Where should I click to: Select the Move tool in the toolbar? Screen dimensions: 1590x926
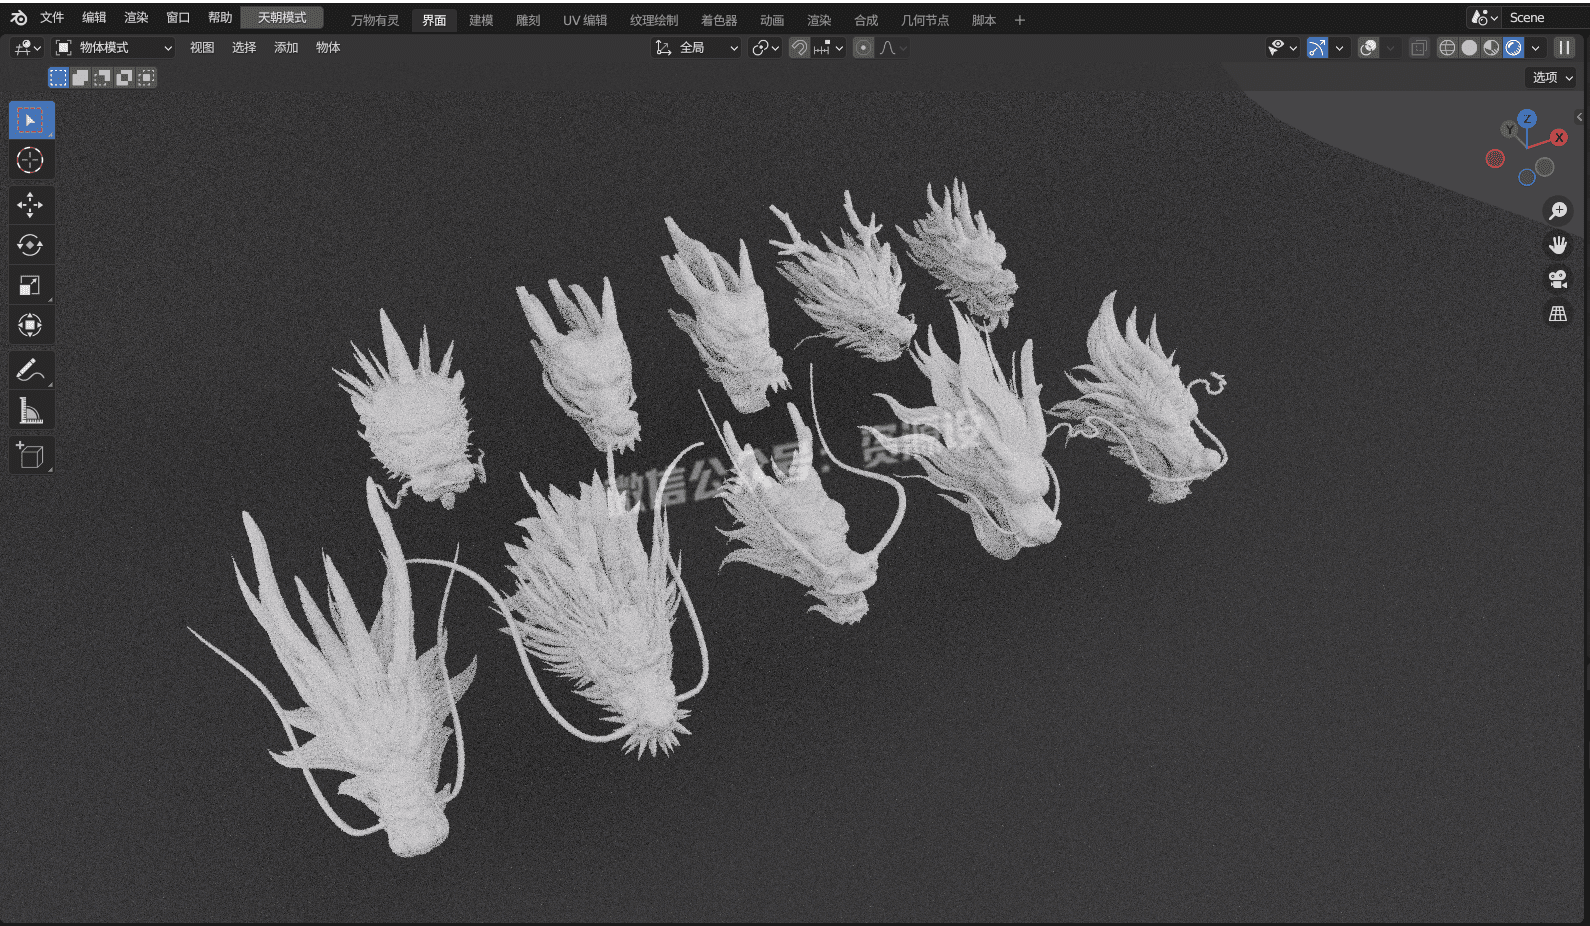30,205
